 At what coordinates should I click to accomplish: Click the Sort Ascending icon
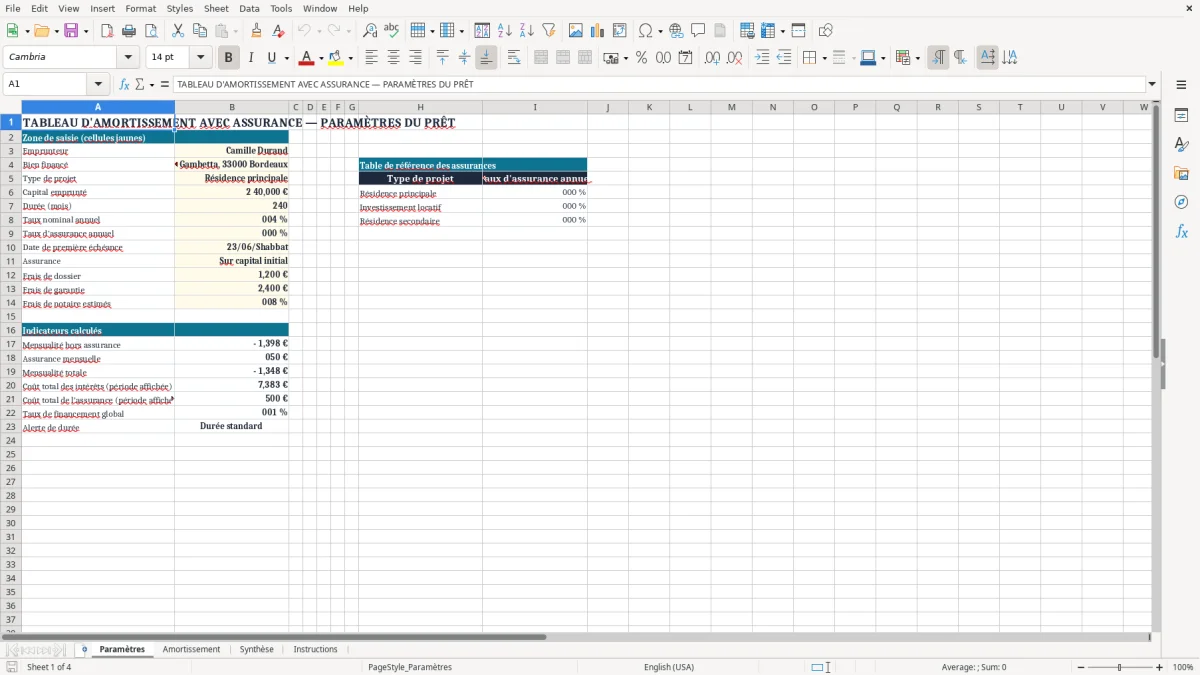click(505, 31)
